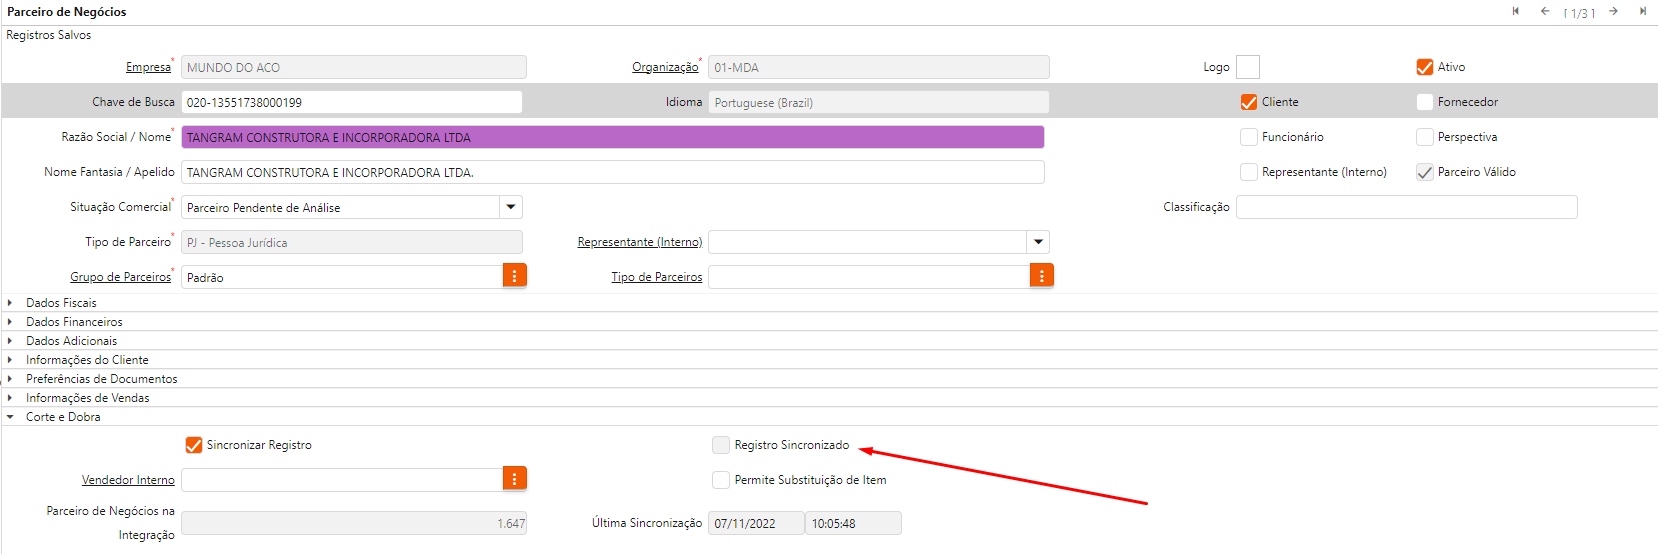Uncheck the Ativo checkbox
The height and width of the screenshot is (554, 1658).
[x=1425, y=67]
